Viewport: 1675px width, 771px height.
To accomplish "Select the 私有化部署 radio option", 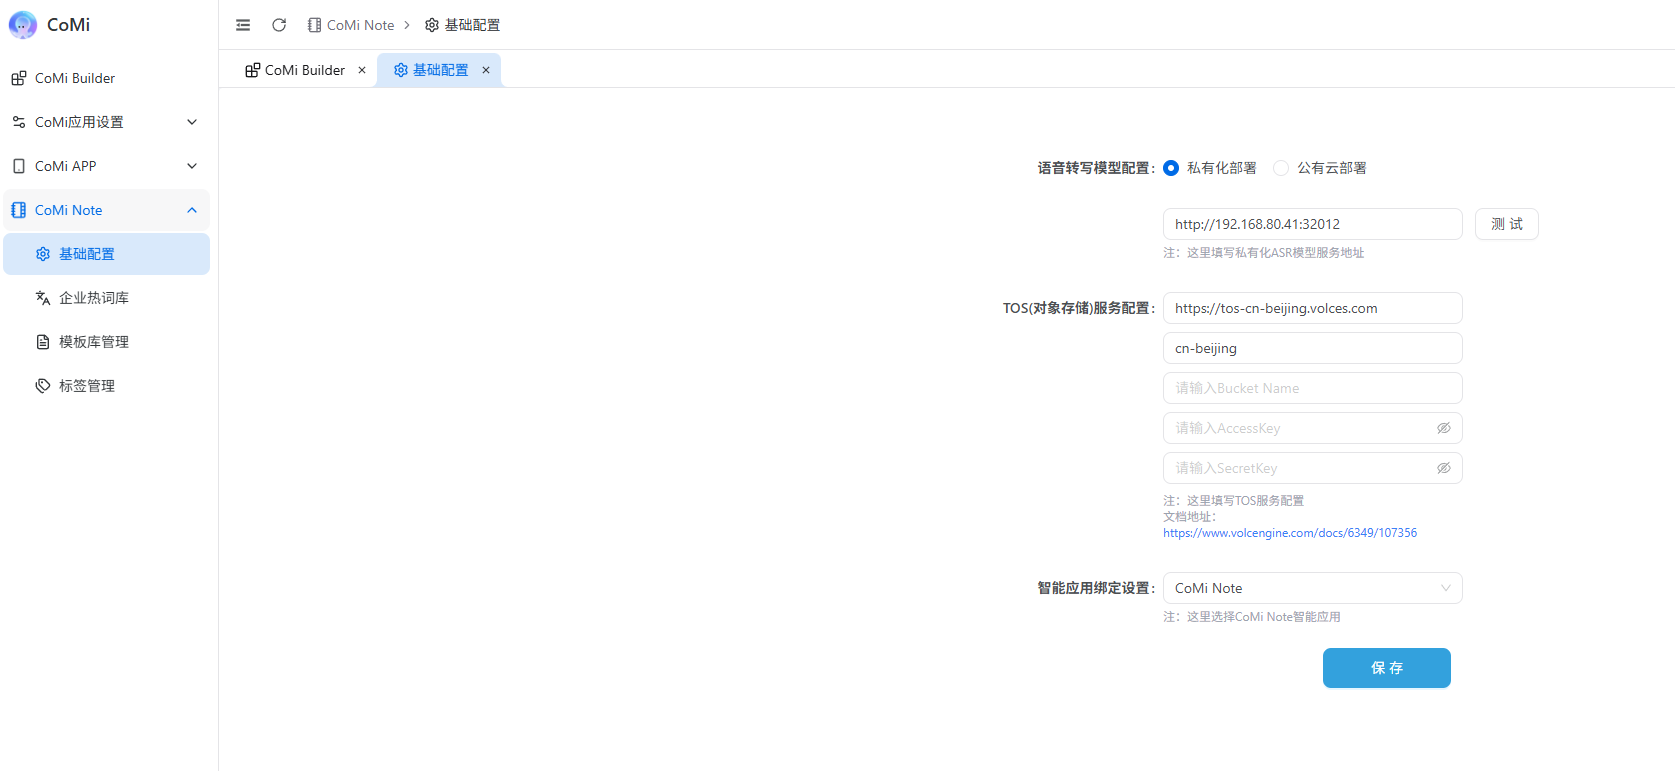I will point(1171,168).
